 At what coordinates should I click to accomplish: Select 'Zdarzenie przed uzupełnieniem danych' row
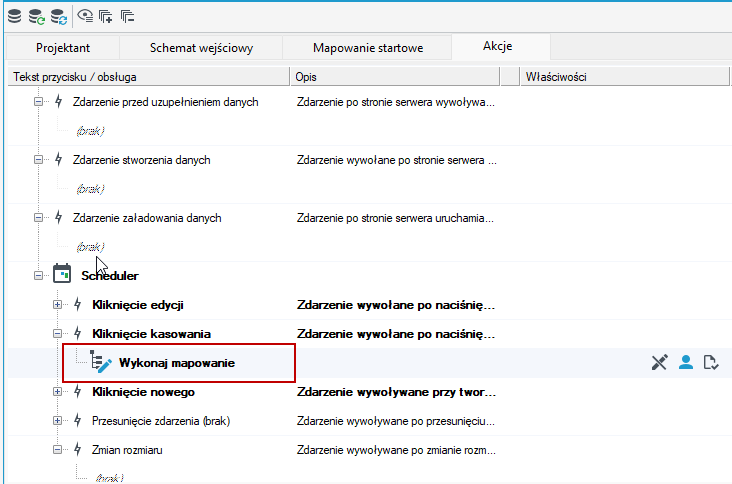[x=165, y=102]
